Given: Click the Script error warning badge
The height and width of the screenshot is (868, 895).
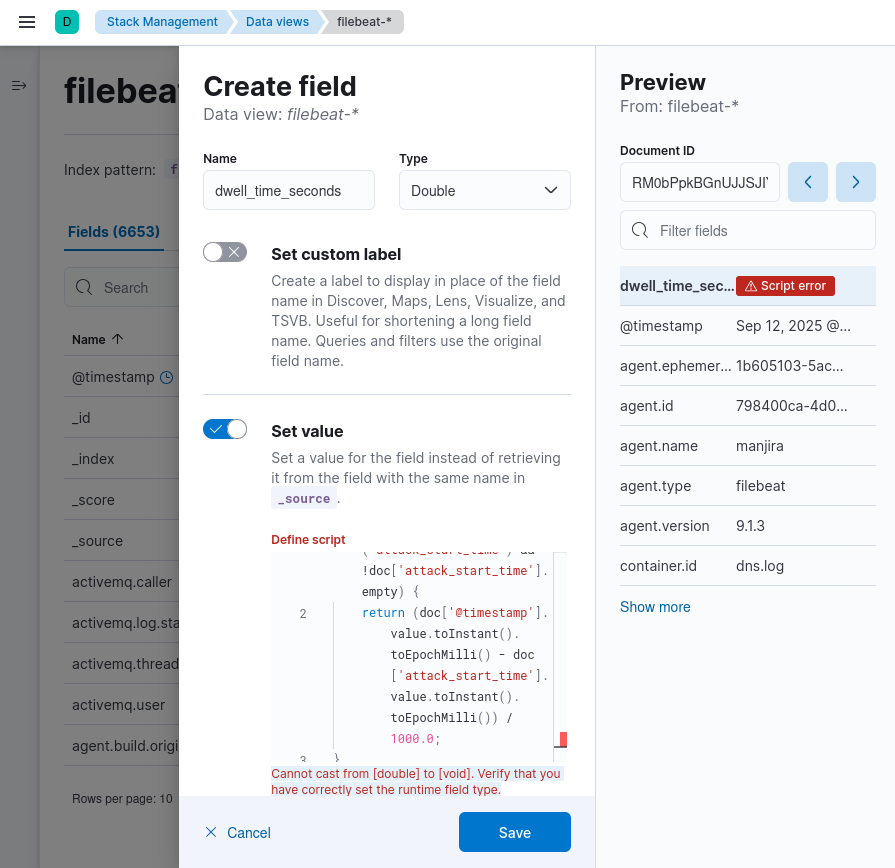Looking at the screenshot, I should pos(785,286).
